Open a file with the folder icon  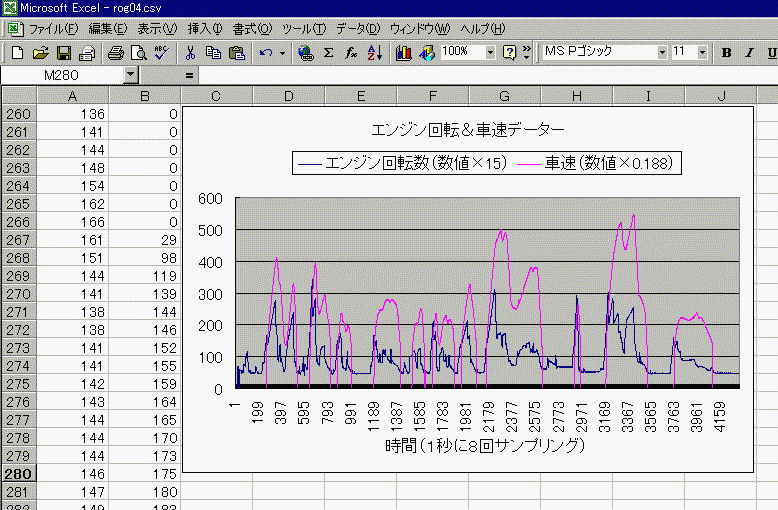click(41, 52)
